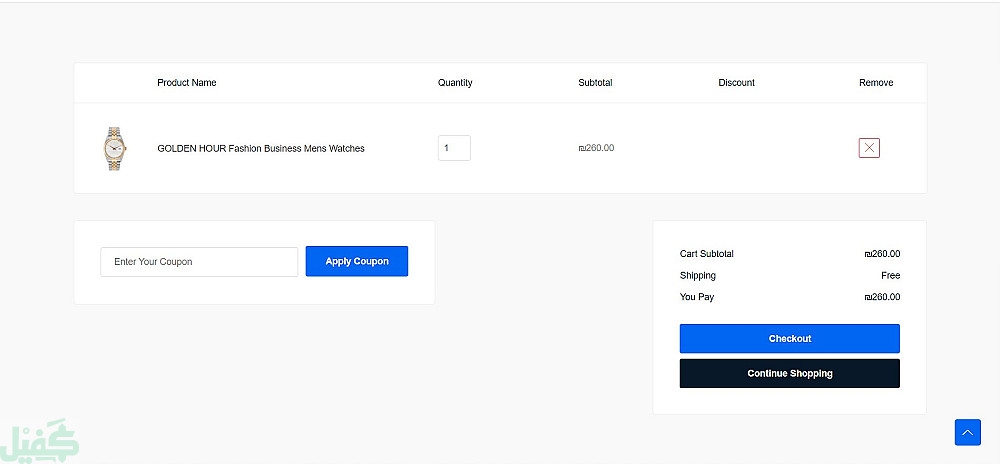This screenshot has height=464, width=1000.
Task: Click the Continue Shopping button
Action: tap(789, 374)
